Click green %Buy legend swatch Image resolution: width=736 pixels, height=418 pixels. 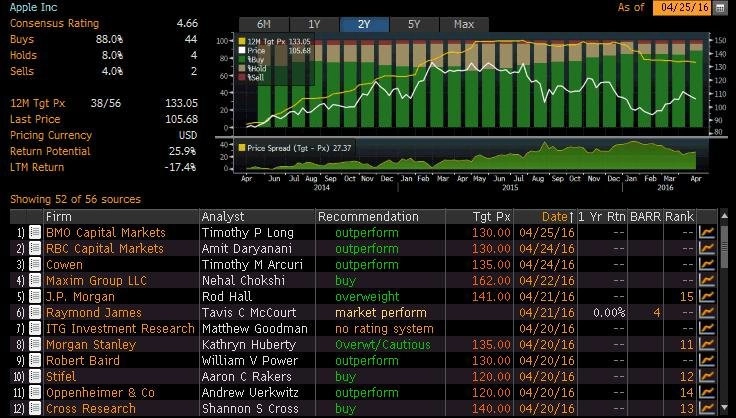[x=242, y=60]
